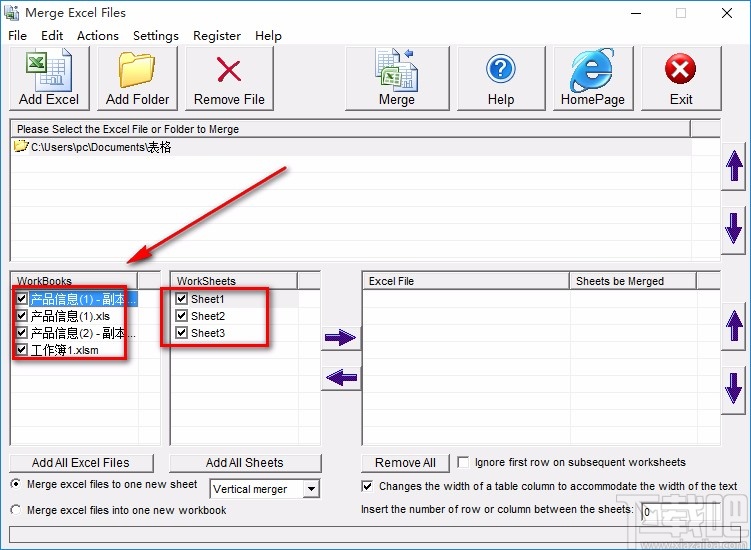Move merged sheet down with arrow
Viewport: 751px width, 550px height.
(734, 389)
